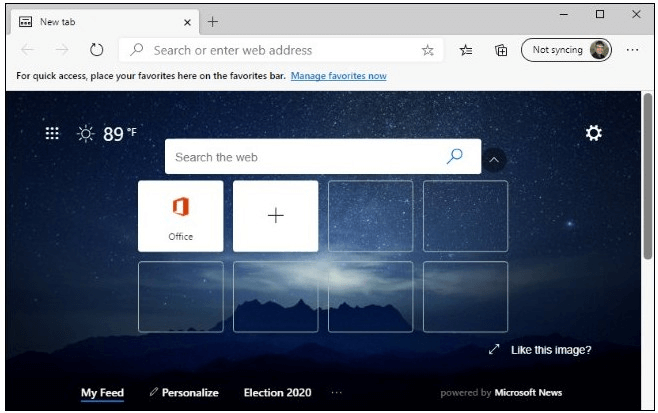Click the weather 89°F widget
Image resolution: width=658 pixels, height=413 pixels.
coord(108,134)
